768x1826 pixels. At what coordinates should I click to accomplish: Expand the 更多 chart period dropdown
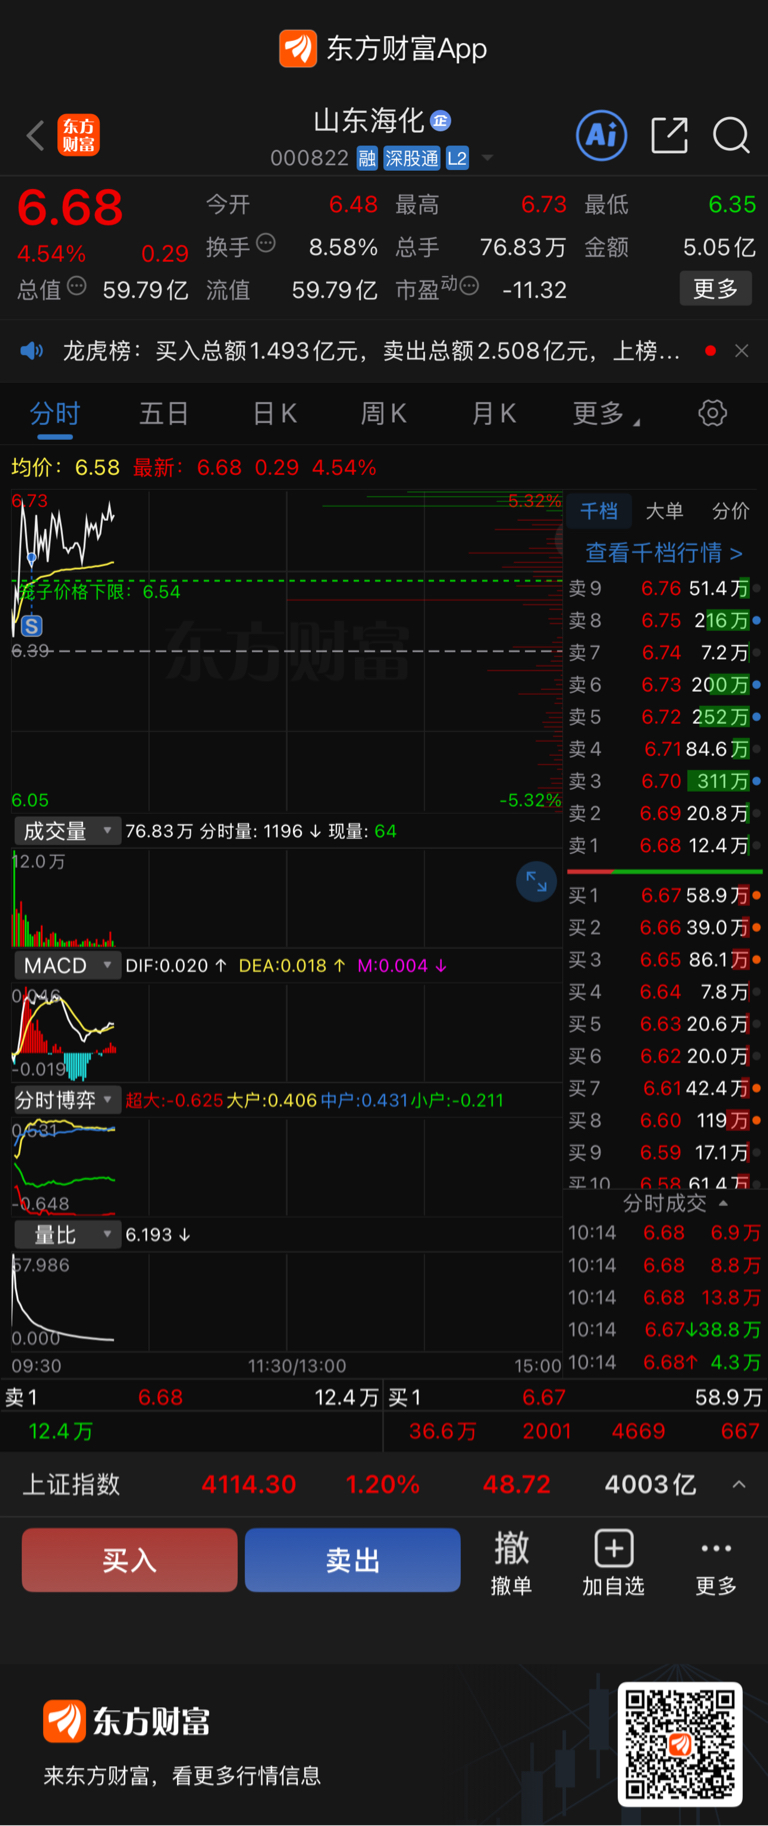[606, 414]
